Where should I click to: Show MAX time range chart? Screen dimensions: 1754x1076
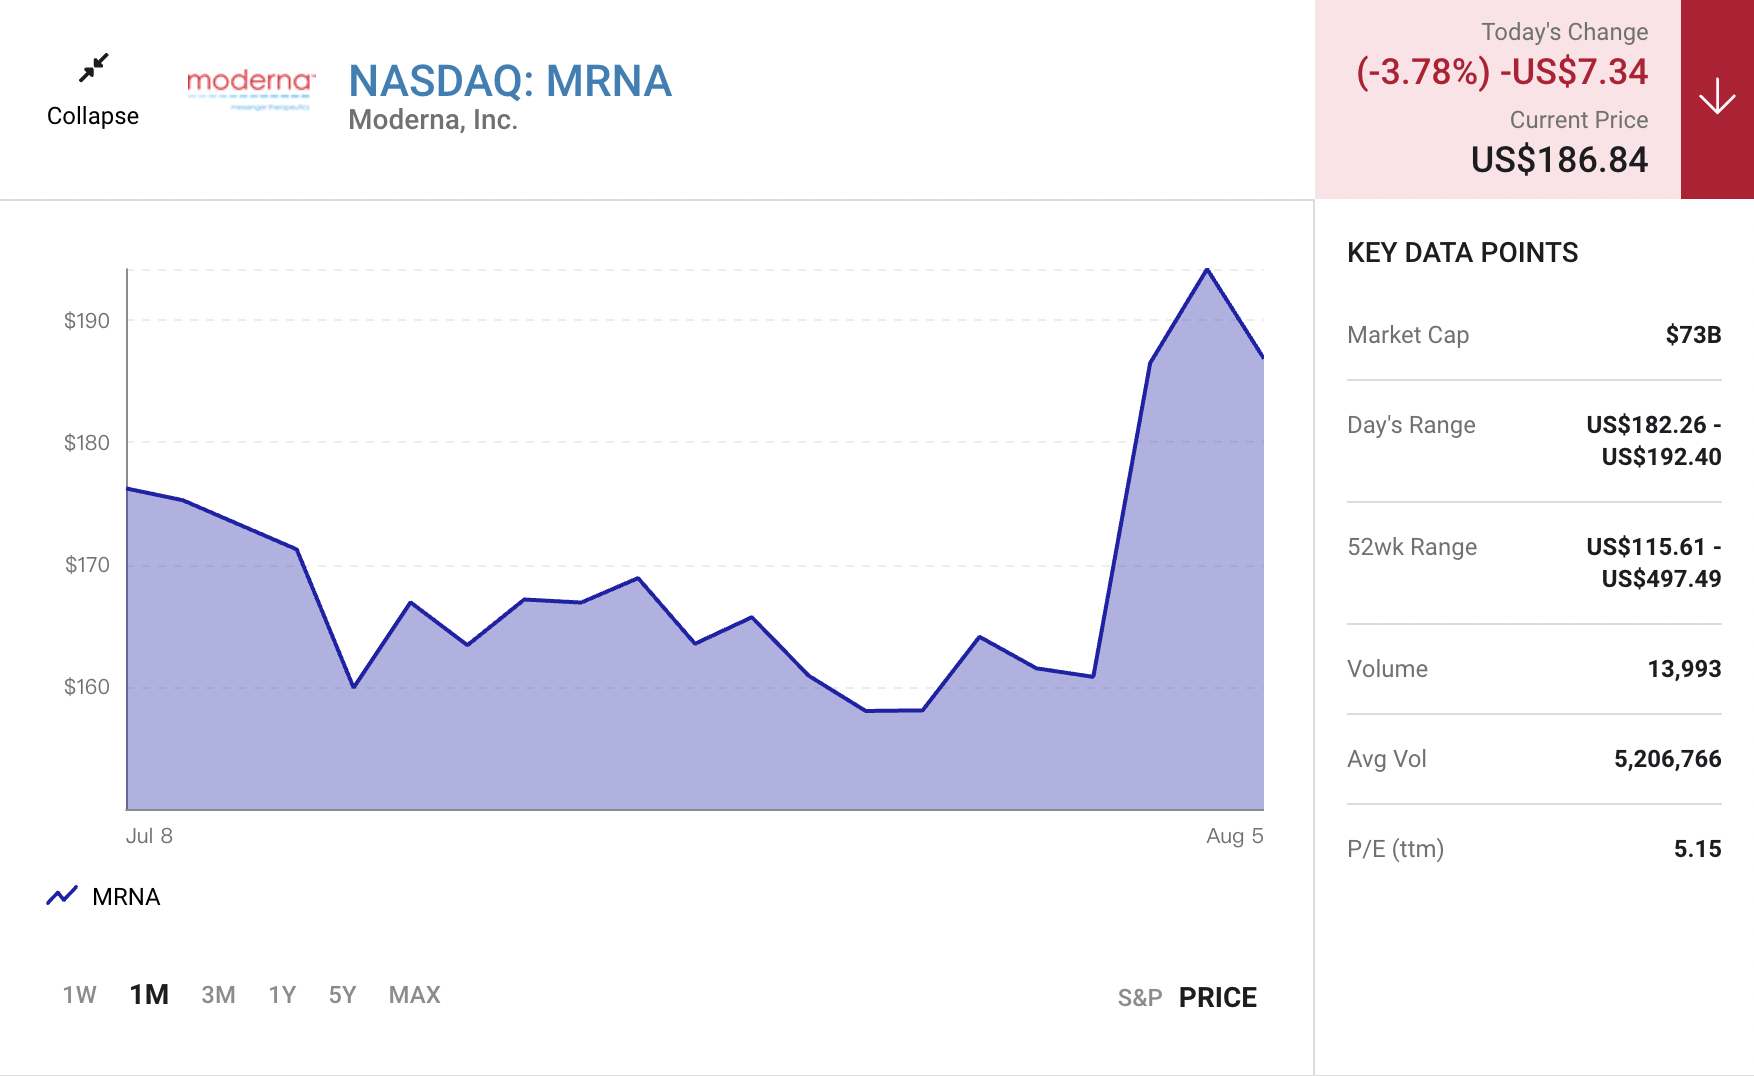(x=414, y=995)
